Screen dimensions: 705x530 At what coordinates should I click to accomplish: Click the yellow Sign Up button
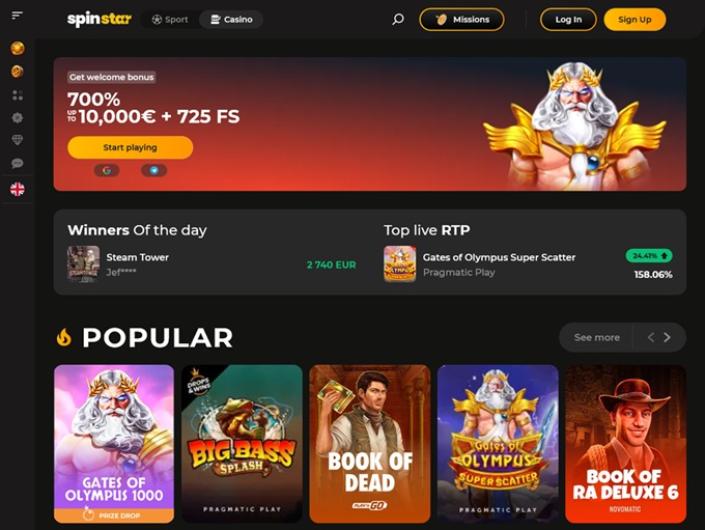634,20
